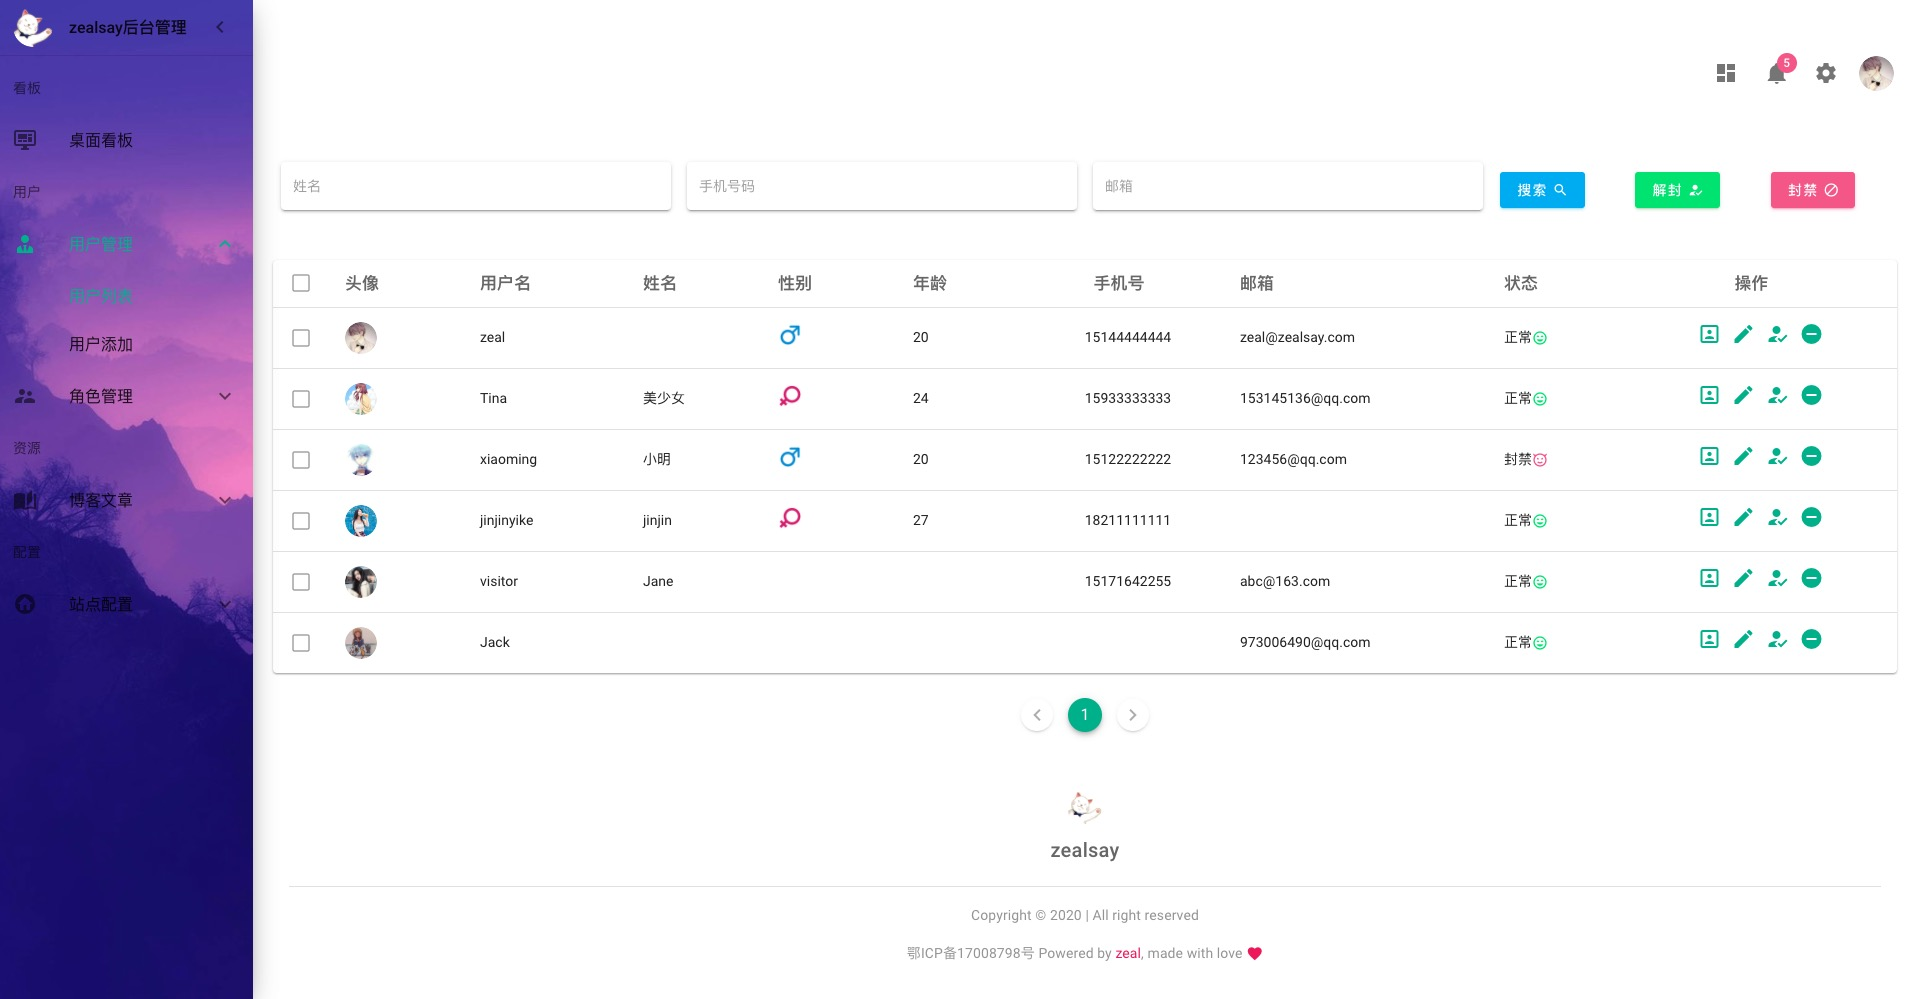Viewport: 1916px width, 999px height.
Task: Click Tina's avatar thumbnail in table
Action: click(361, 399)
